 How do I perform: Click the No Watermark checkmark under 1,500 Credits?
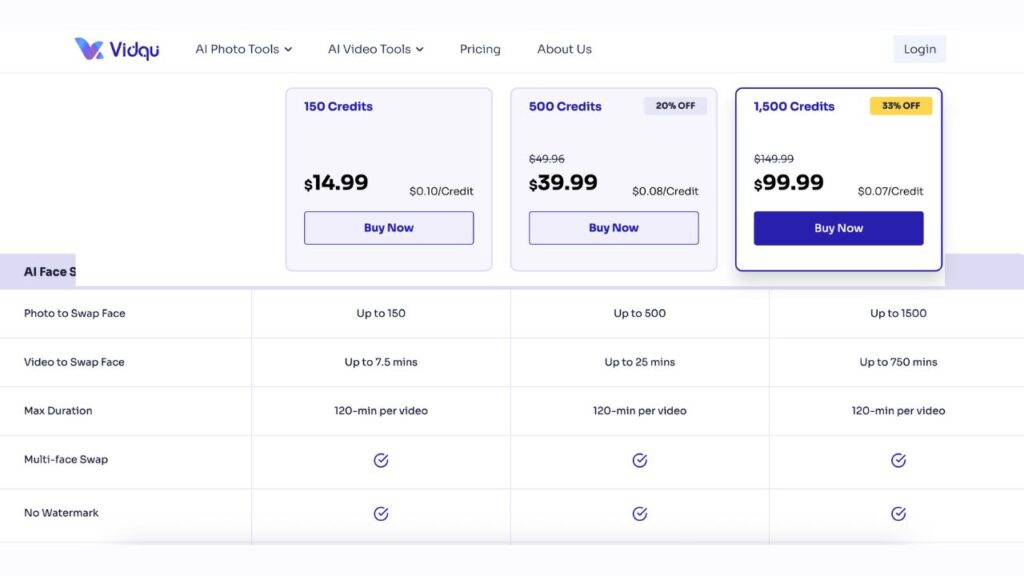pos(897,512)
